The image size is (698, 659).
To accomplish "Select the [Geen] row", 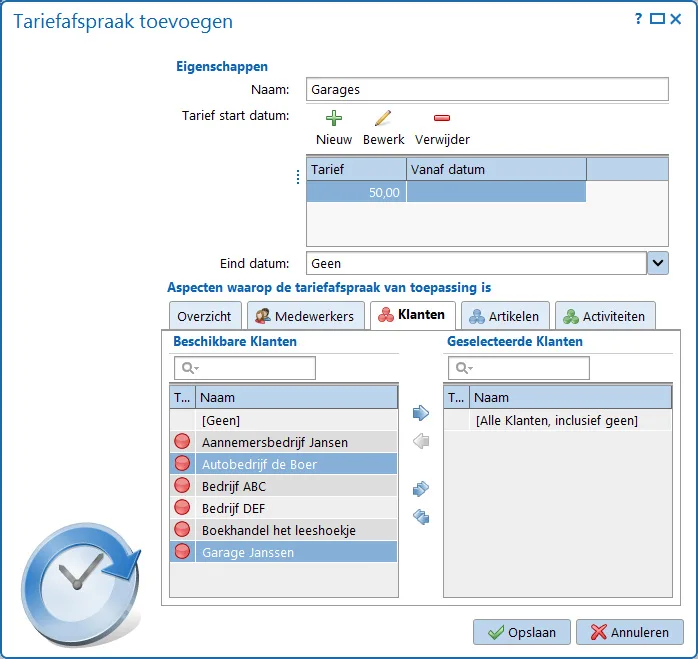I will coord(283,420).
